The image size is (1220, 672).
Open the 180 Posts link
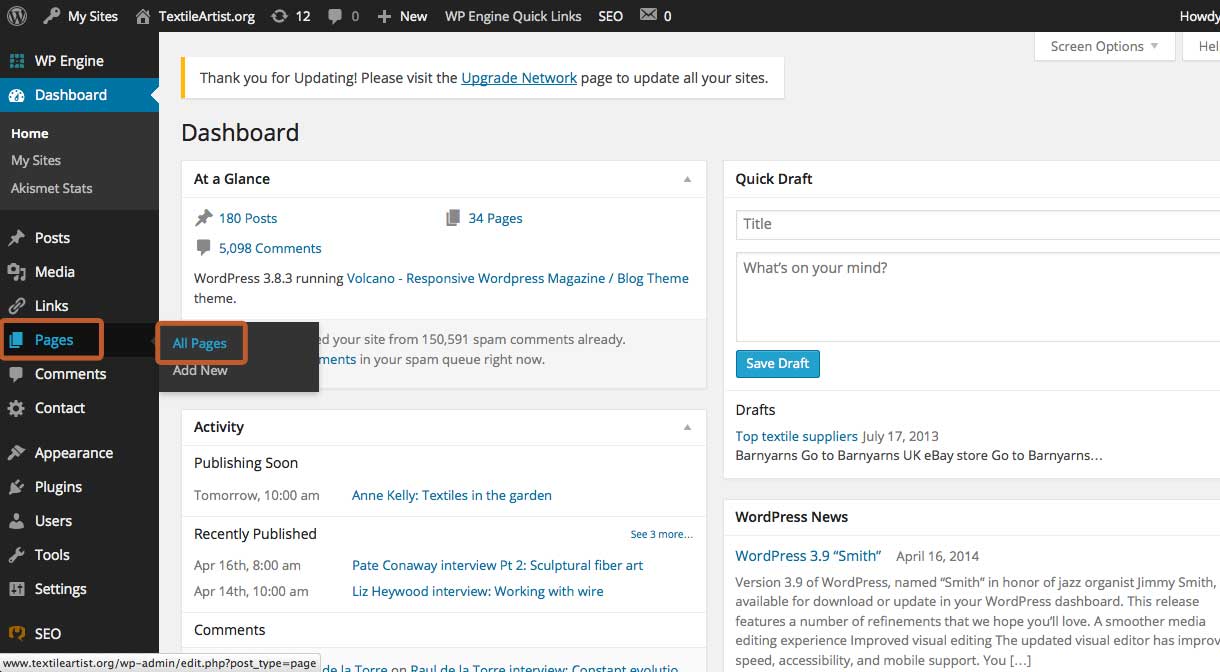click(248, 218)
